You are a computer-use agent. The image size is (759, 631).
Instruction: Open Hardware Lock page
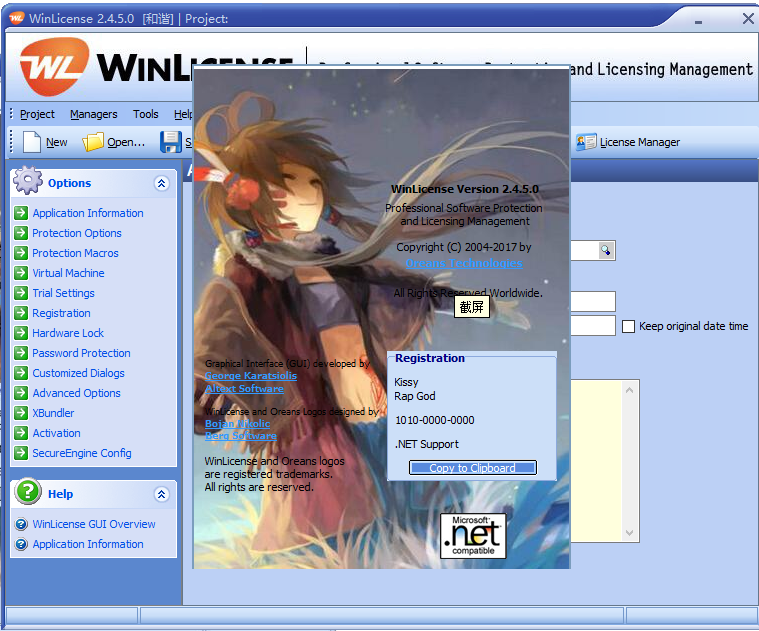click(x=68, y=333)
